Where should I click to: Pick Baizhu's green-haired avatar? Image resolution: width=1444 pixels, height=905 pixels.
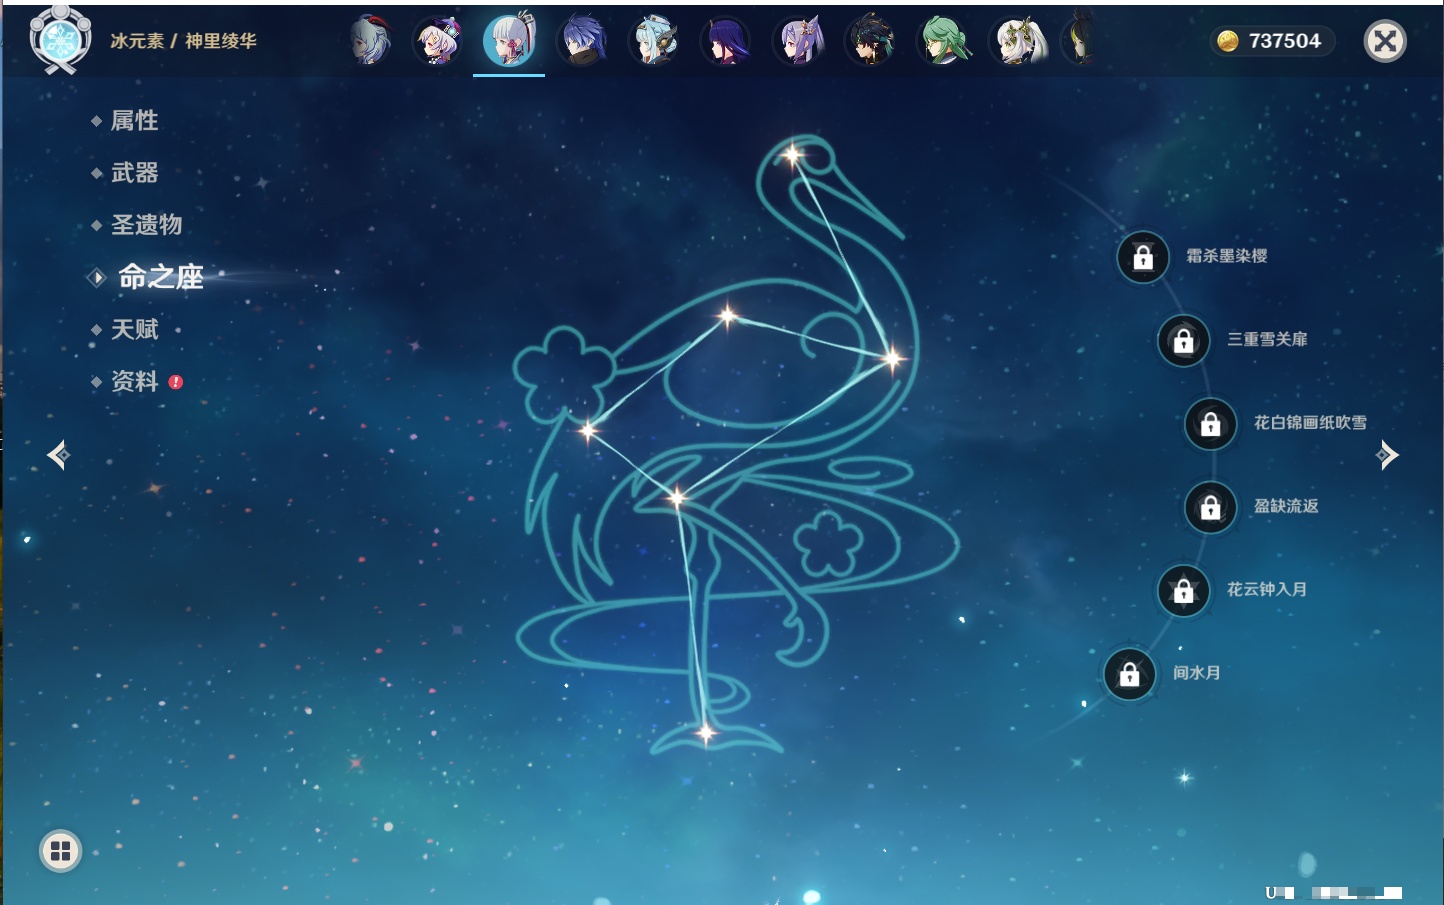click(943, 41)
